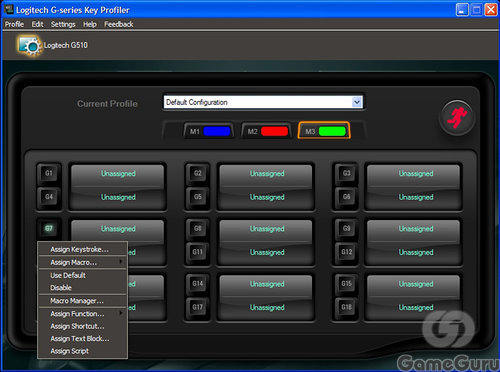The width and height of the screenshot is (500, 372).
Task: Activate the M3 mode button
Action: click(324, 131)
